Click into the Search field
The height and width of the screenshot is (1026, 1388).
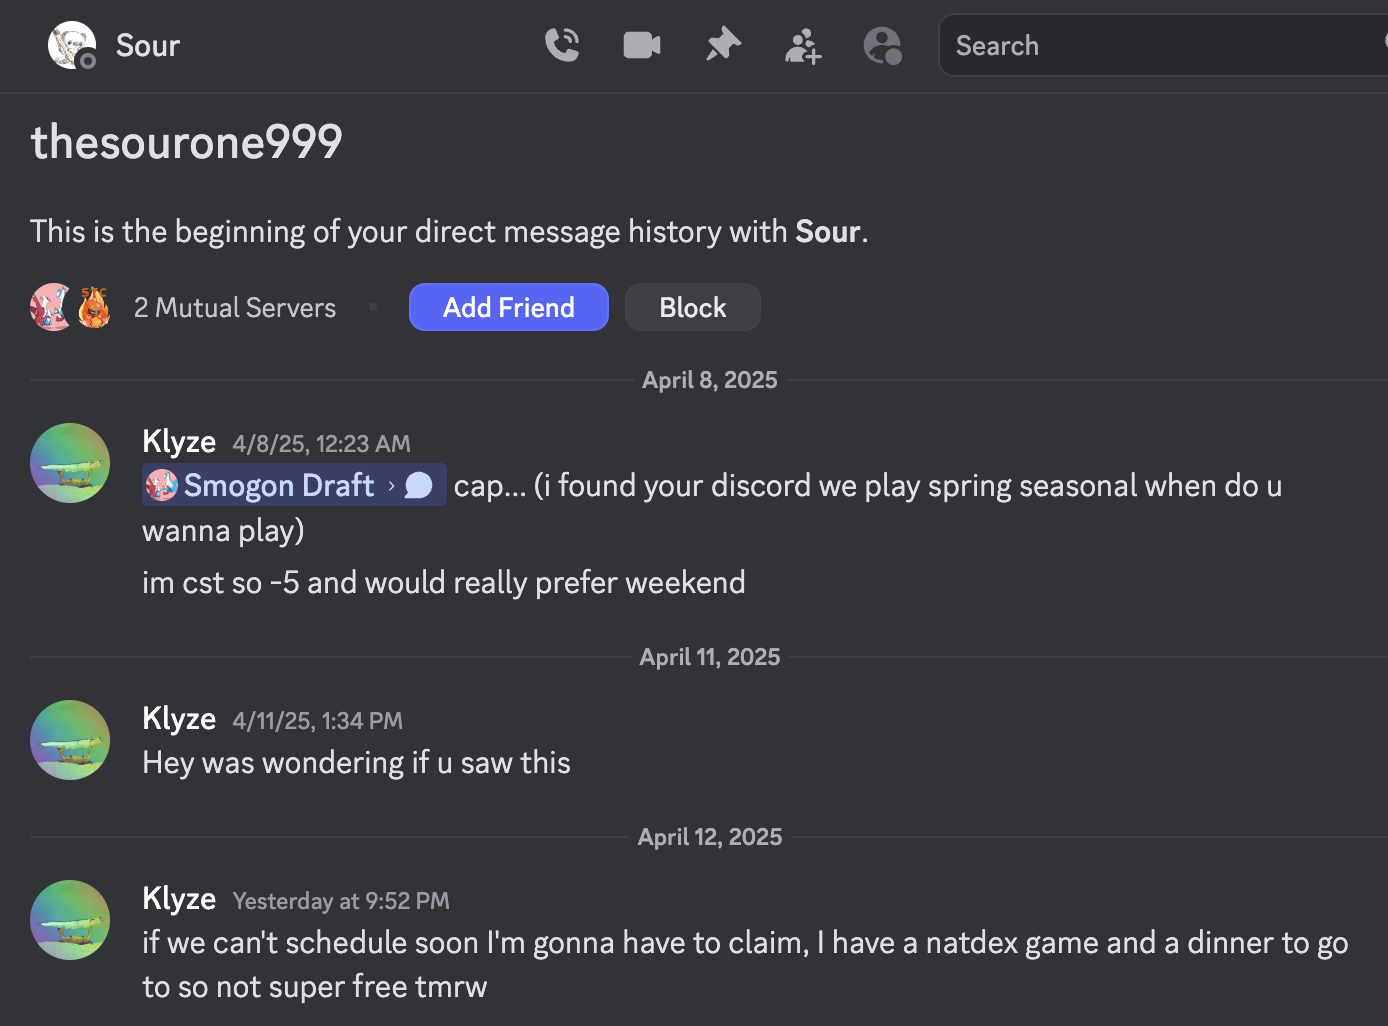(1160, 45)
